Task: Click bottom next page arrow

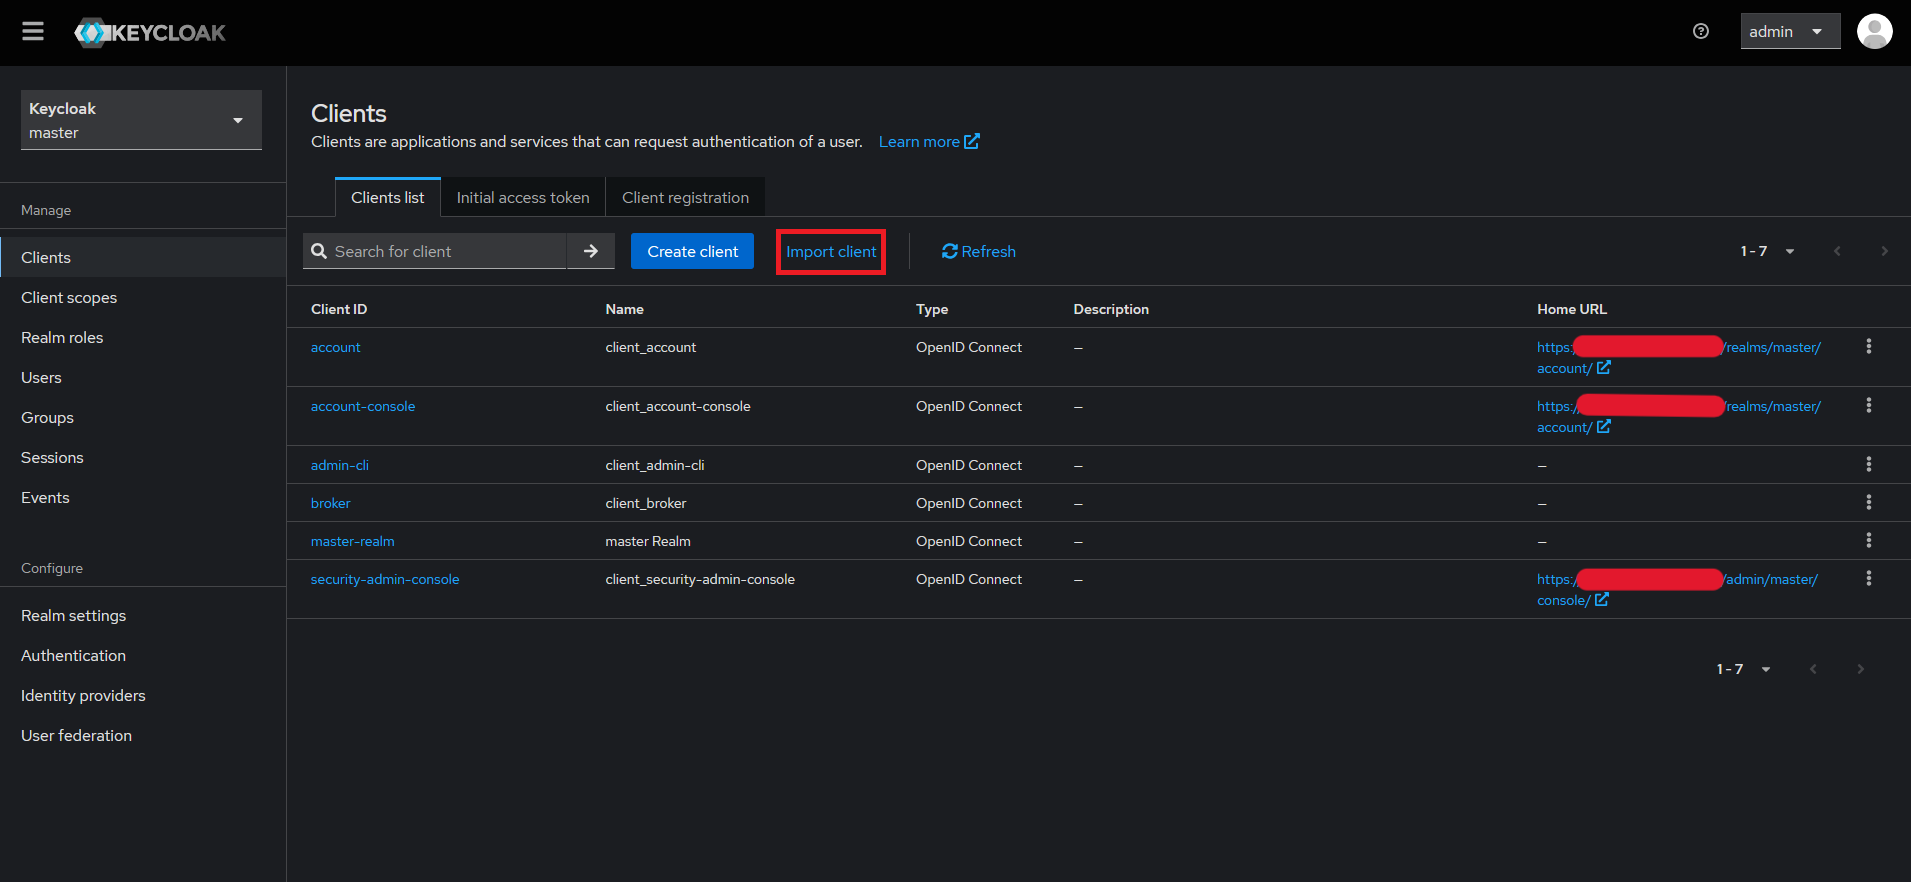Action: tap(1860, 669)
